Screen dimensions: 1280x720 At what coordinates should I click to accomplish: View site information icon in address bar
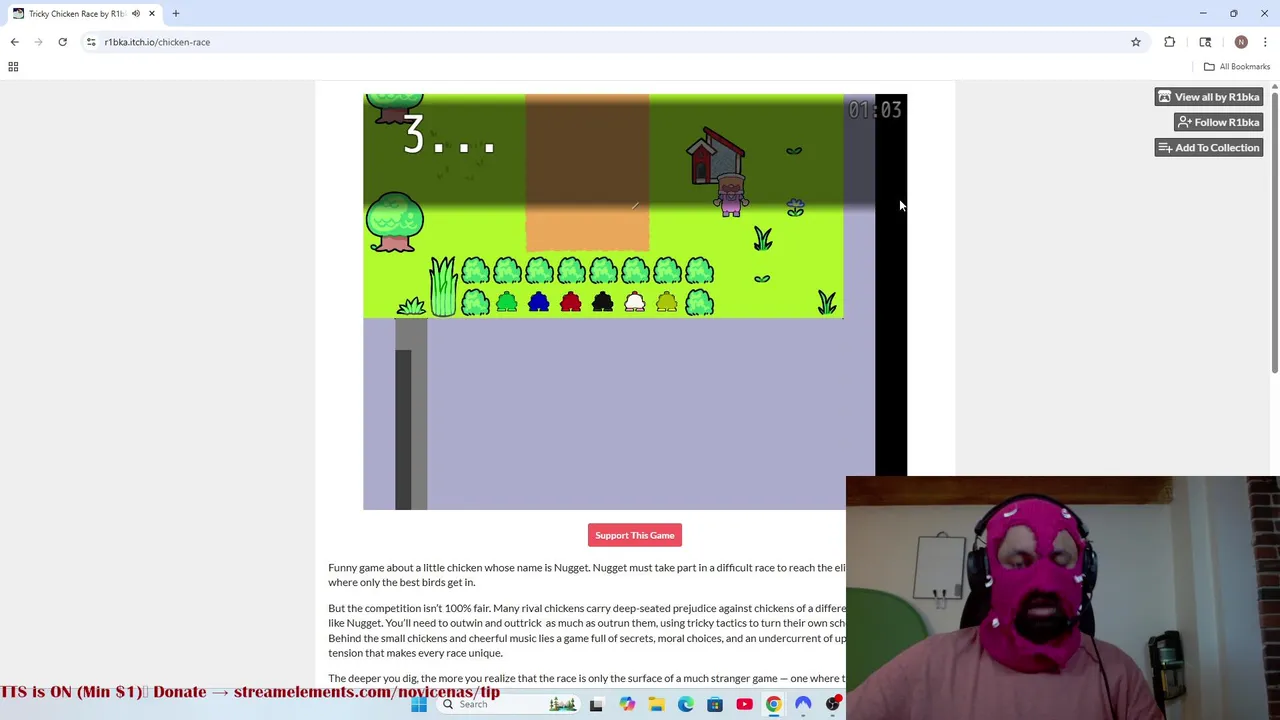pos(91,42)
